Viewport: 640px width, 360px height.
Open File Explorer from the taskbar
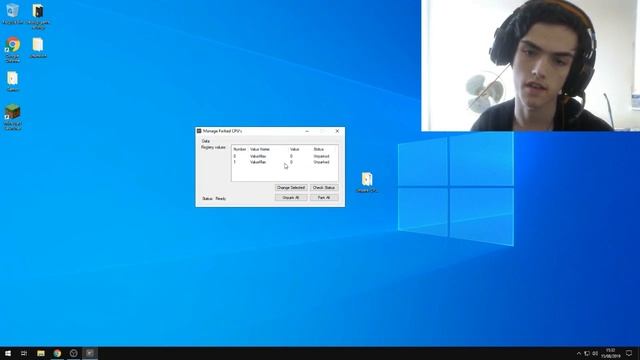[x=41, y=353]
